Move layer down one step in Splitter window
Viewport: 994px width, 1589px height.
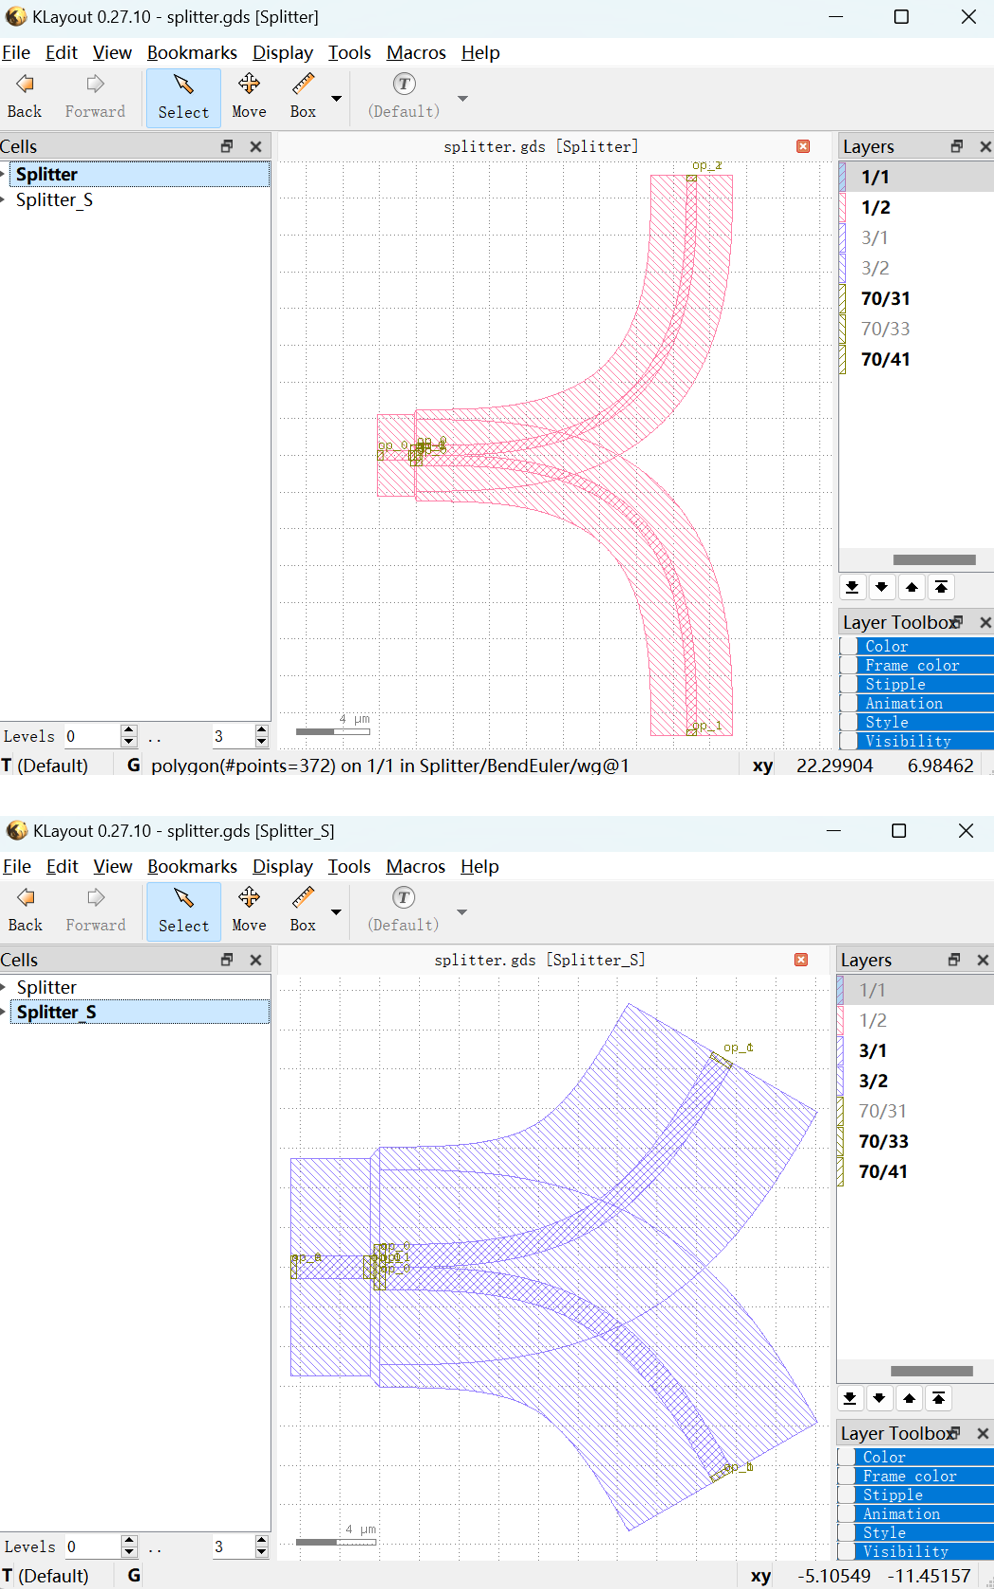(x=882, y=587)
